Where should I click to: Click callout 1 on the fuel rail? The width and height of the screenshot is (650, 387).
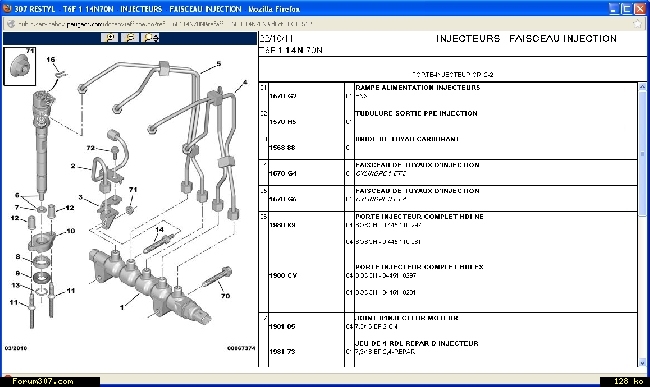click(x=122, y=307)
